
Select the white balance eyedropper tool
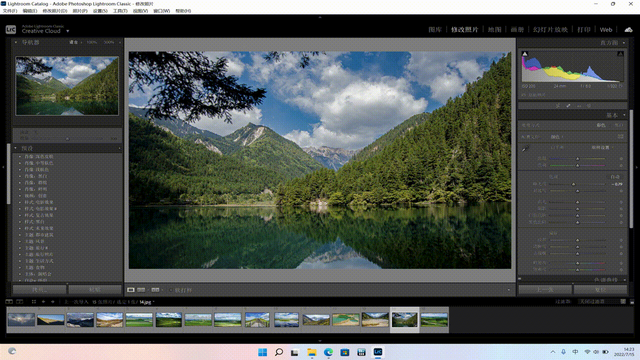(525, 149)
